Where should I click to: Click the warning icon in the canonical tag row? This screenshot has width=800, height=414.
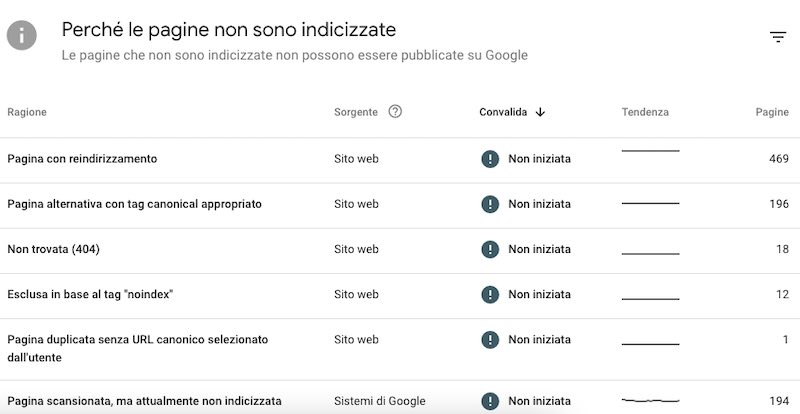coord(490,204)
